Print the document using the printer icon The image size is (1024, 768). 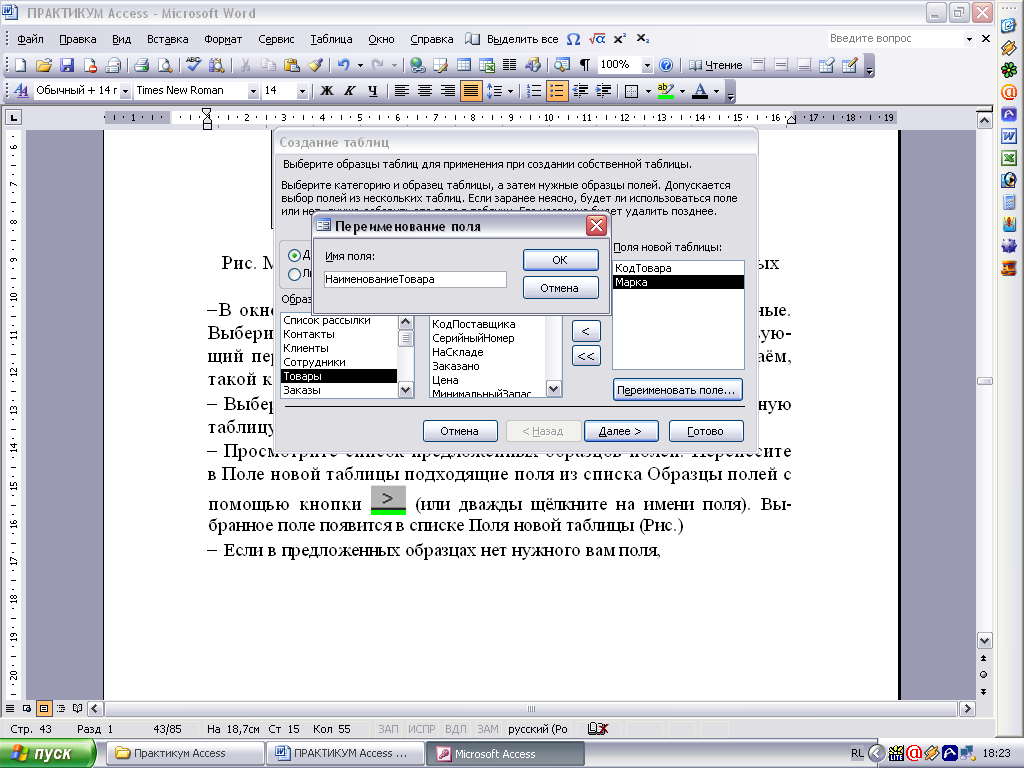[x=142, y=65]
